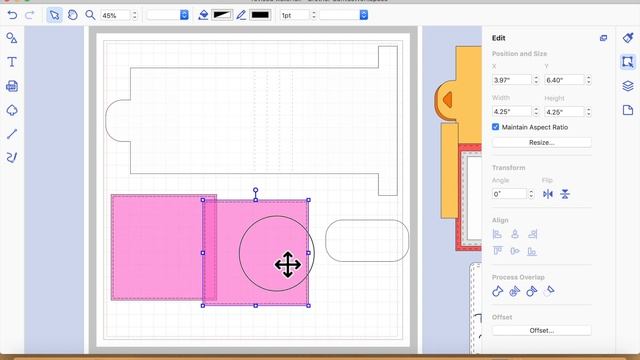
Task: Choose the Select arrow tool
Action: pos(54,15)
